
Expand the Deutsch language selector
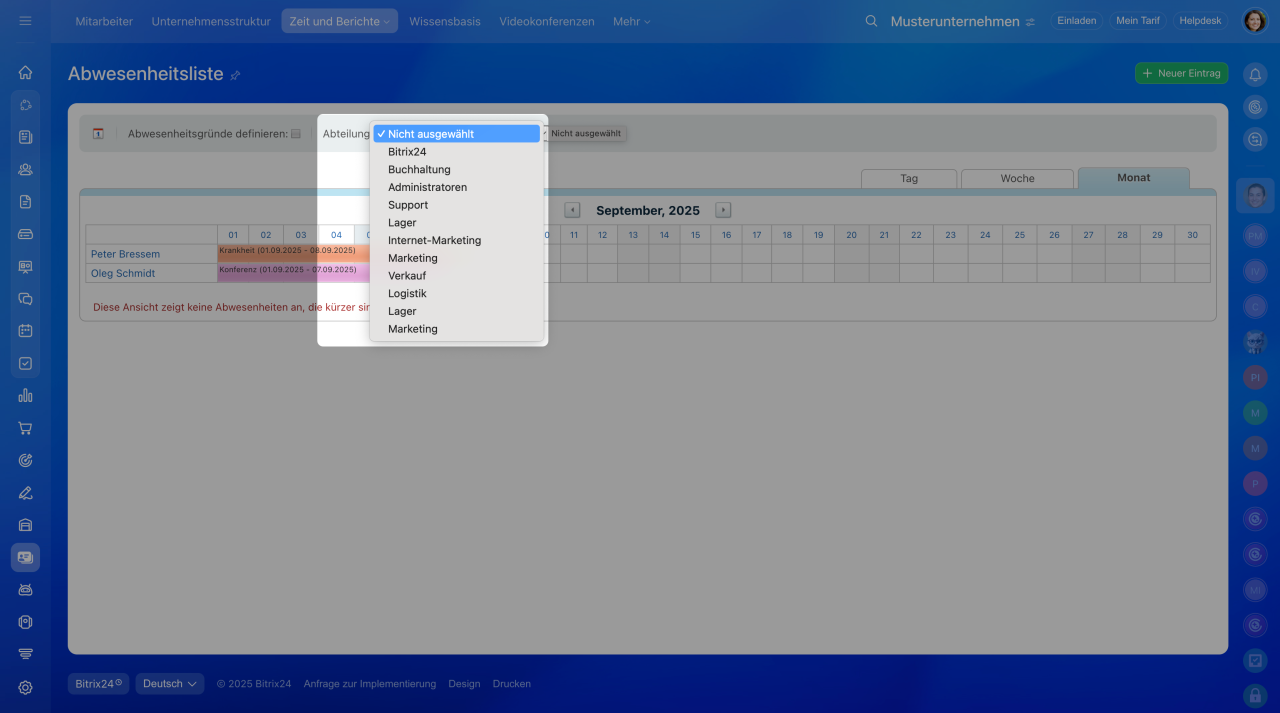coord(170,684)
